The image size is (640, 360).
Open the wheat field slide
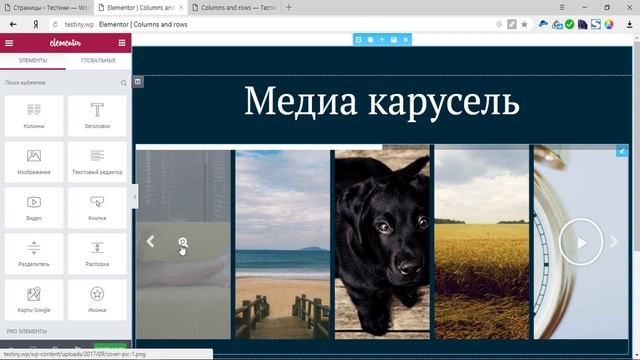click(x=482, y=244)
